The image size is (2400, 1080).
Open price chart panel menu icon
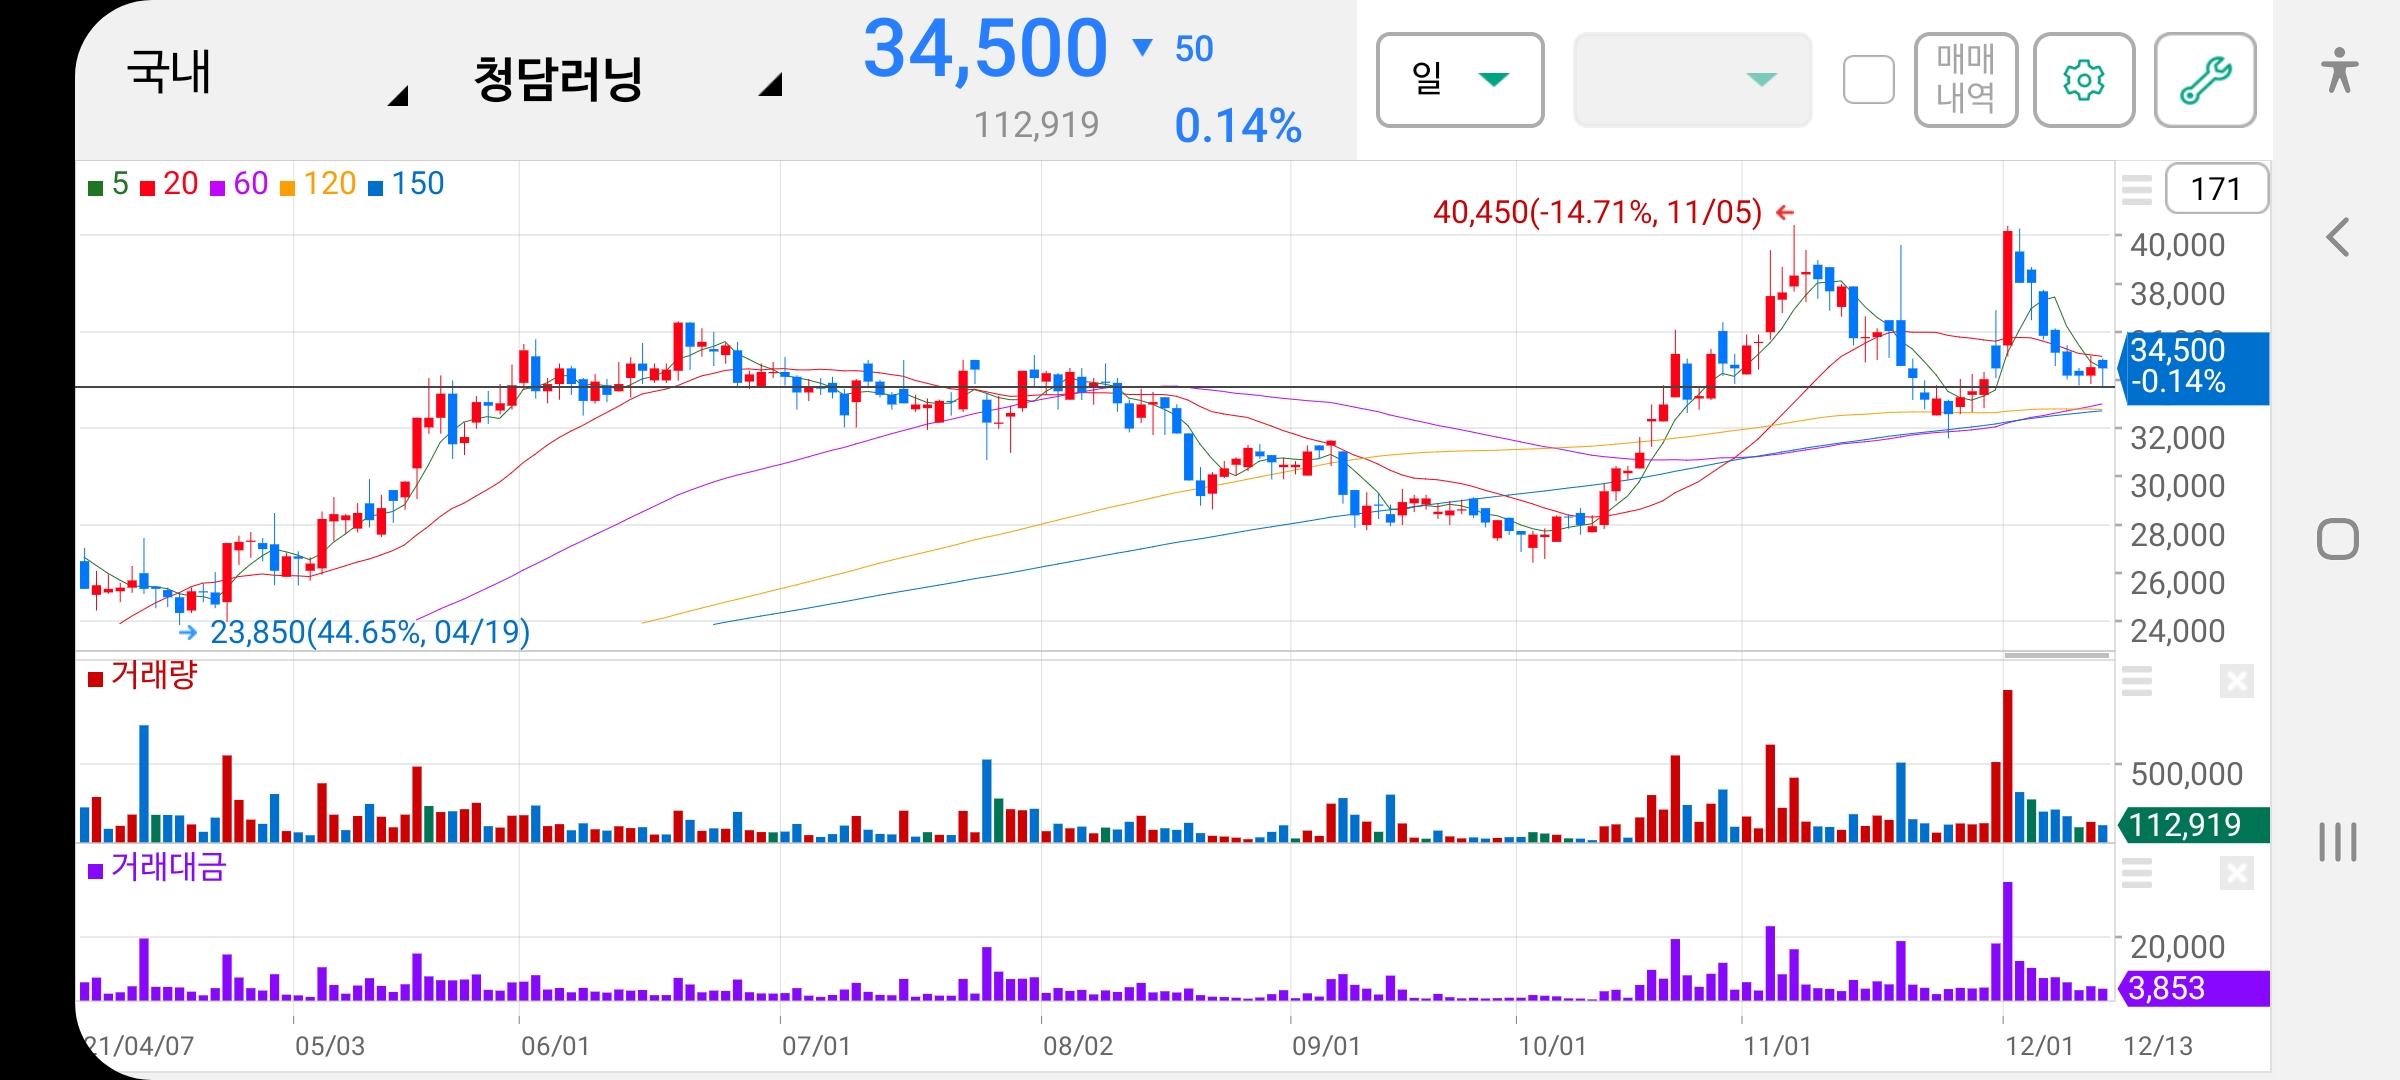point(2137,189)
